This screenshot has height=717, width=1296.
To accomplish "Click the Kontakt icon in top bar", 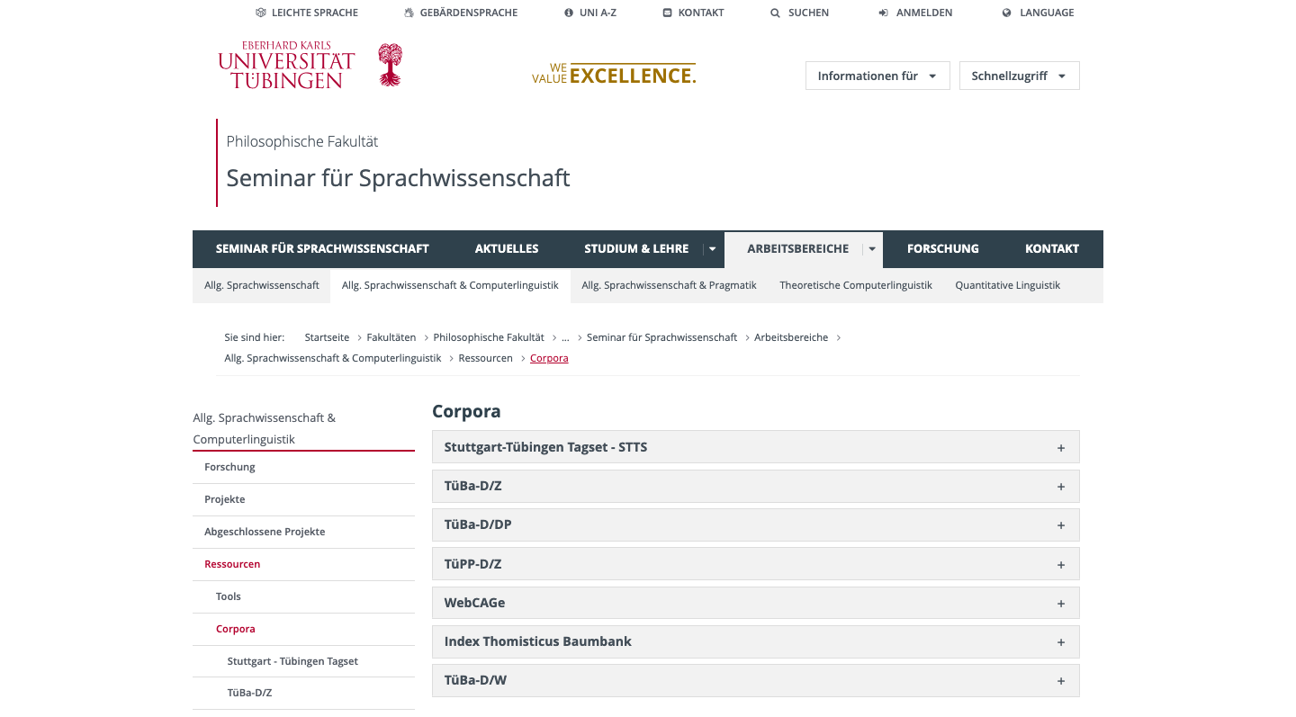I will (x=667, y=13).
